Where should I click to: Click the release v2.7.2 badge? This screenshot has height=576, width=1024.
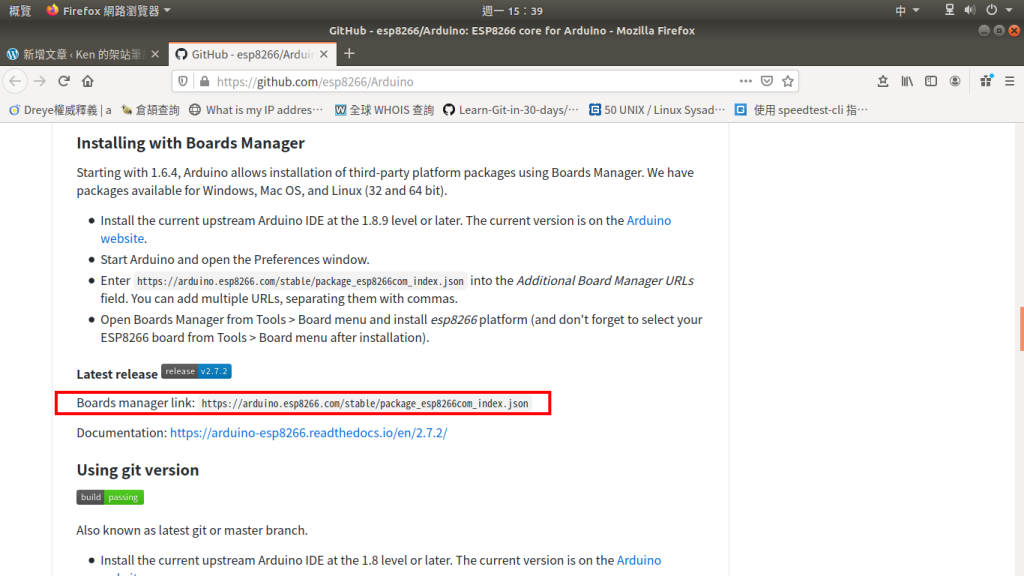pos(196,372)
